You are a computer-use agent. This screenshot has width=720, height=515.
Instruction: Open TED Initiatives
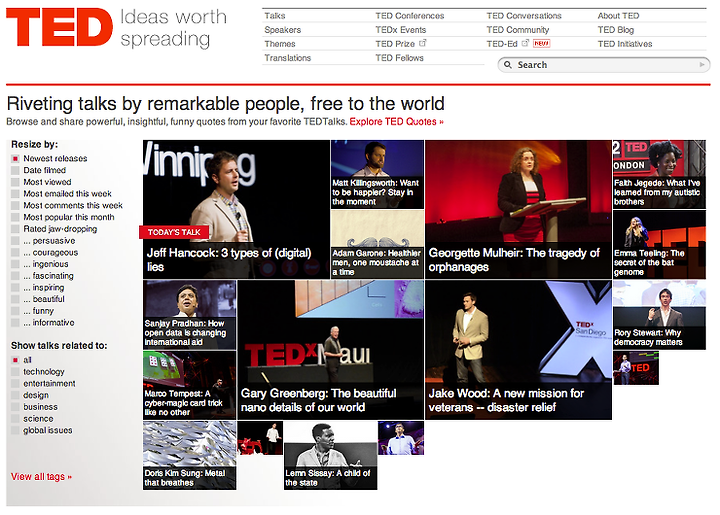pyautogui.click(x=624, y=44)
